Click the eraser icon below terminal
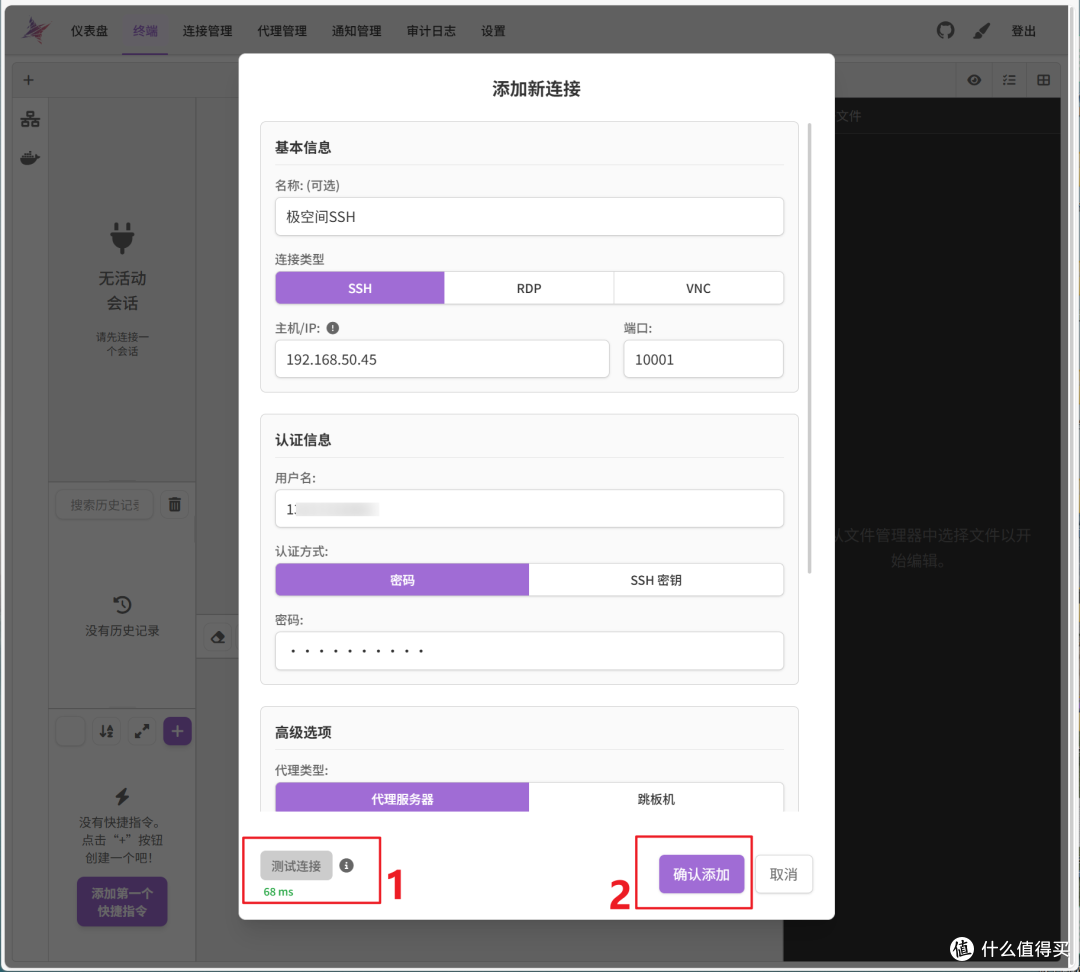The width and height of the screenshot is (1080, 972). 218,637
